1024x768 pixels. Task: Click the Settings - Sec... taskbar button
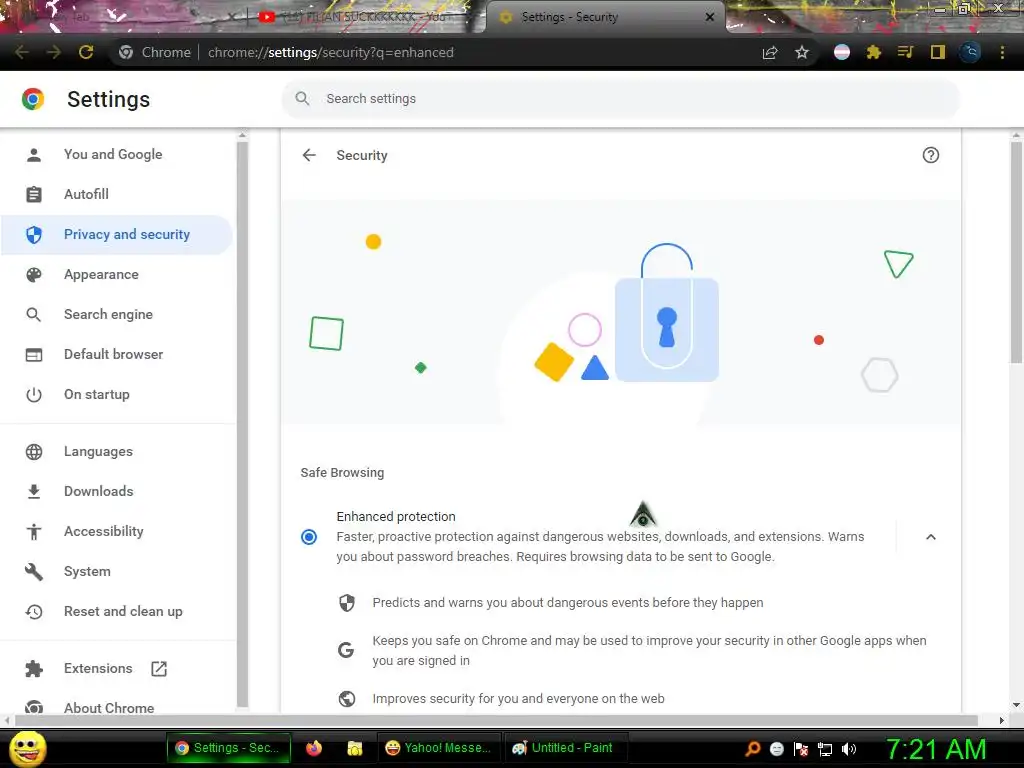tap(229, 748)
